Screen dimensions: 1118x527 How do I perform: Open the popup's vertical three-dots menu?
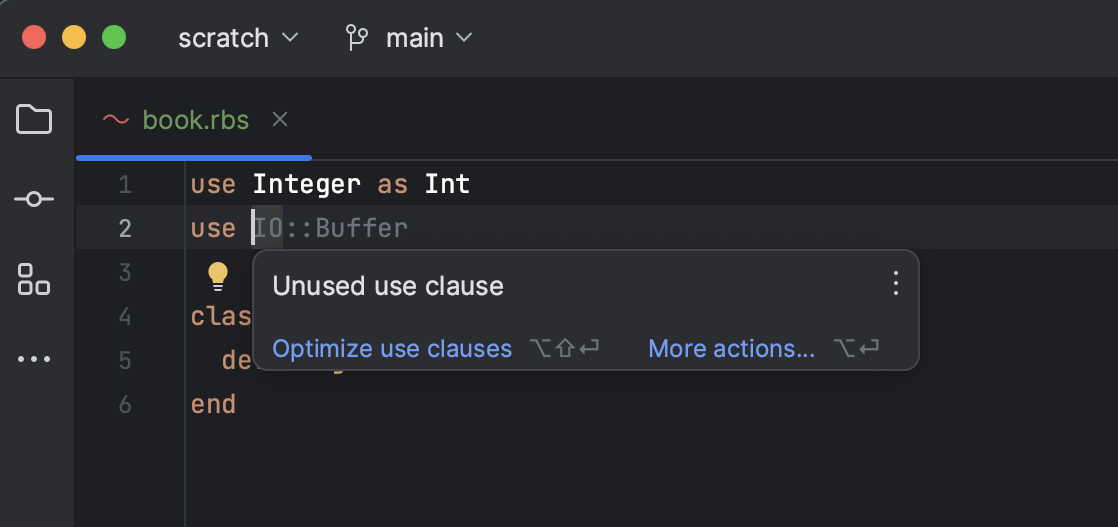pos(896,283)
